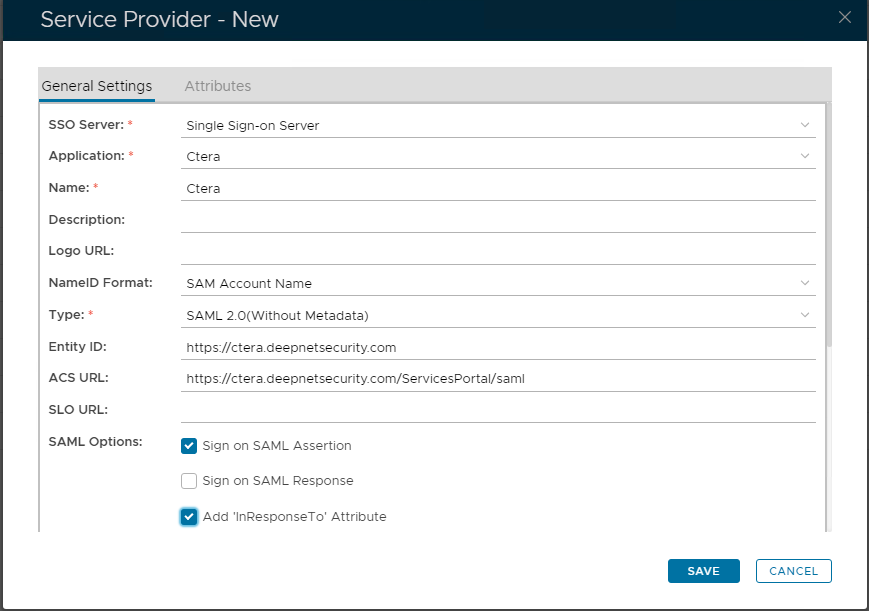Focus the SLO URL input
This screenshot has width=869, height=611.
pyautogui.click(x=498, y=410)
